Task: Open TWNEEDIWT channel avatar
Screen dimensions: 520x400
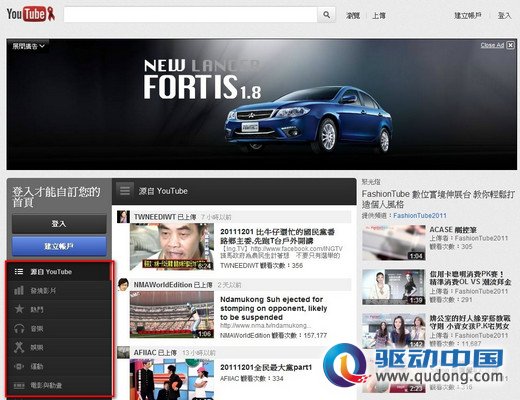Action: (123, 217)
